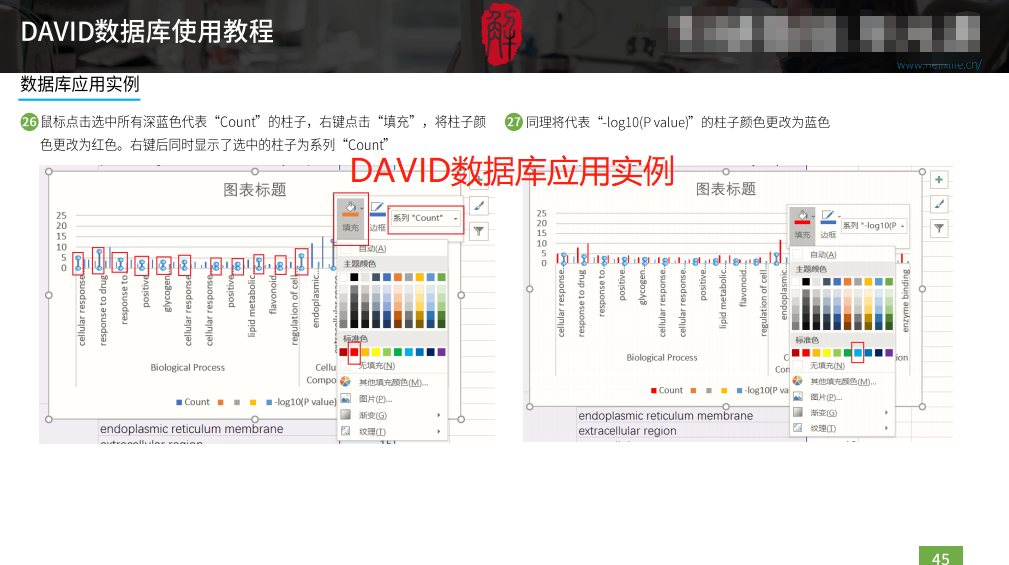Select right cell endoplasmic reticulum membrane
Screen dimensions: 1009x565
tap(665, 416)
